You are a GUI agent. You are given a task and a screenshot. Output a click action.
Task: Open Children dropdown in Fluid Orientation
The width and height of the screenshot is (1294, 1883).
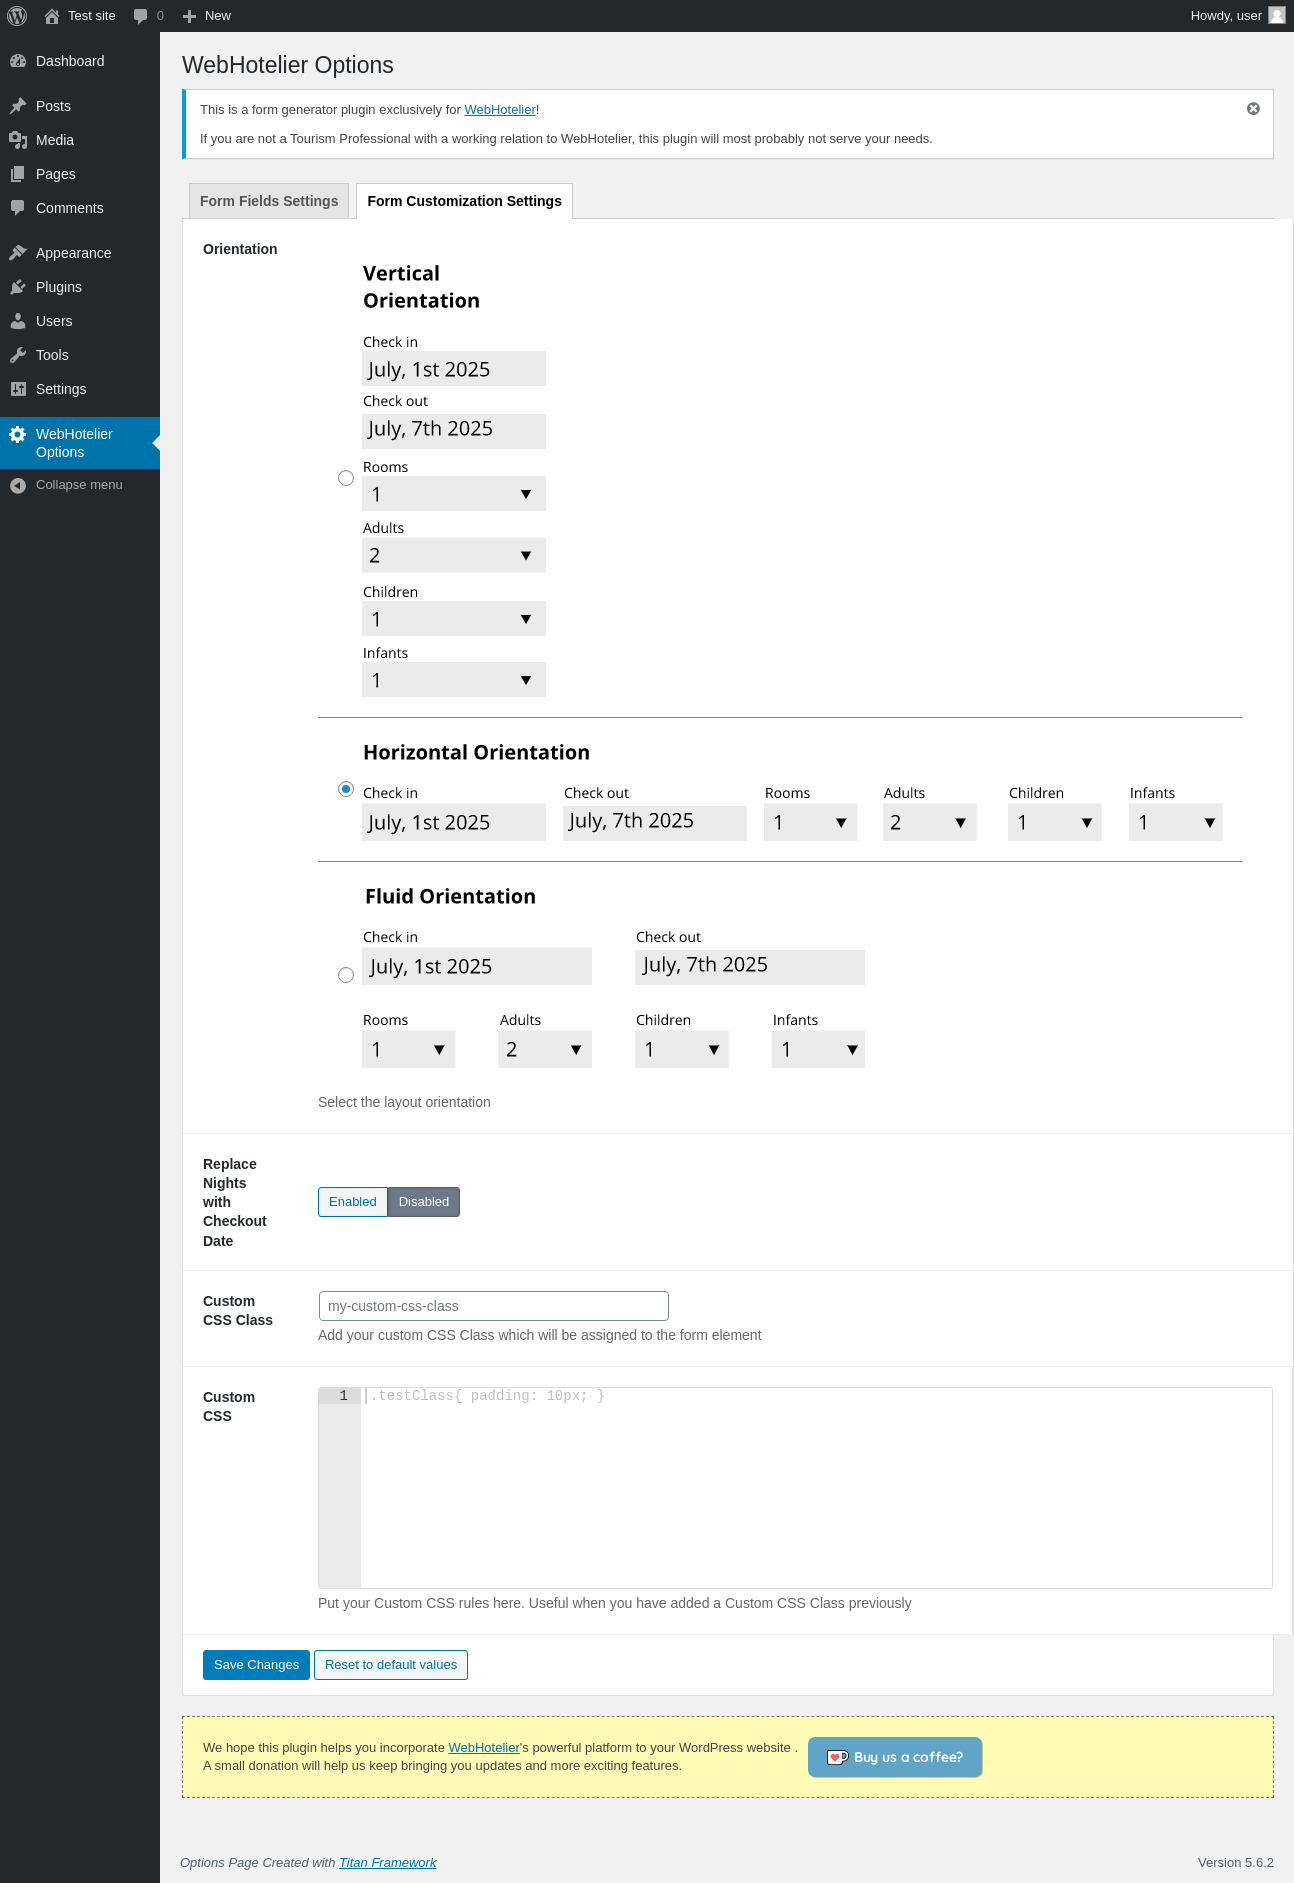click(x=682, y=1049)
